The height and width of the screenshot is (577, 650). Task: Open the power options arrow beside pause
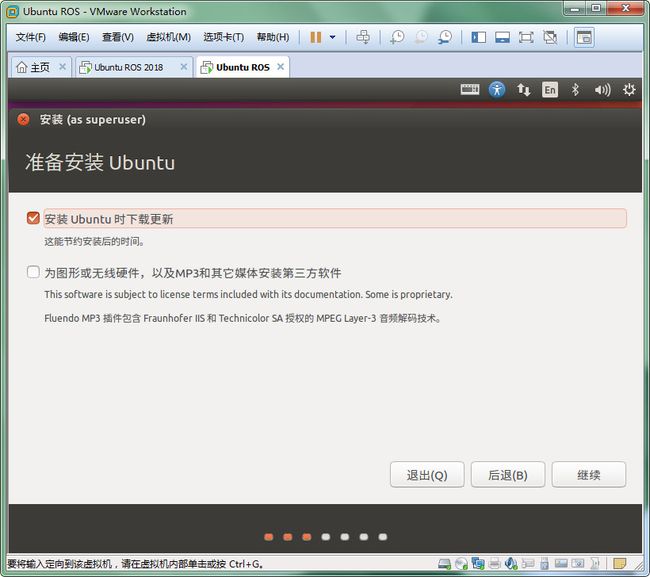332,37
